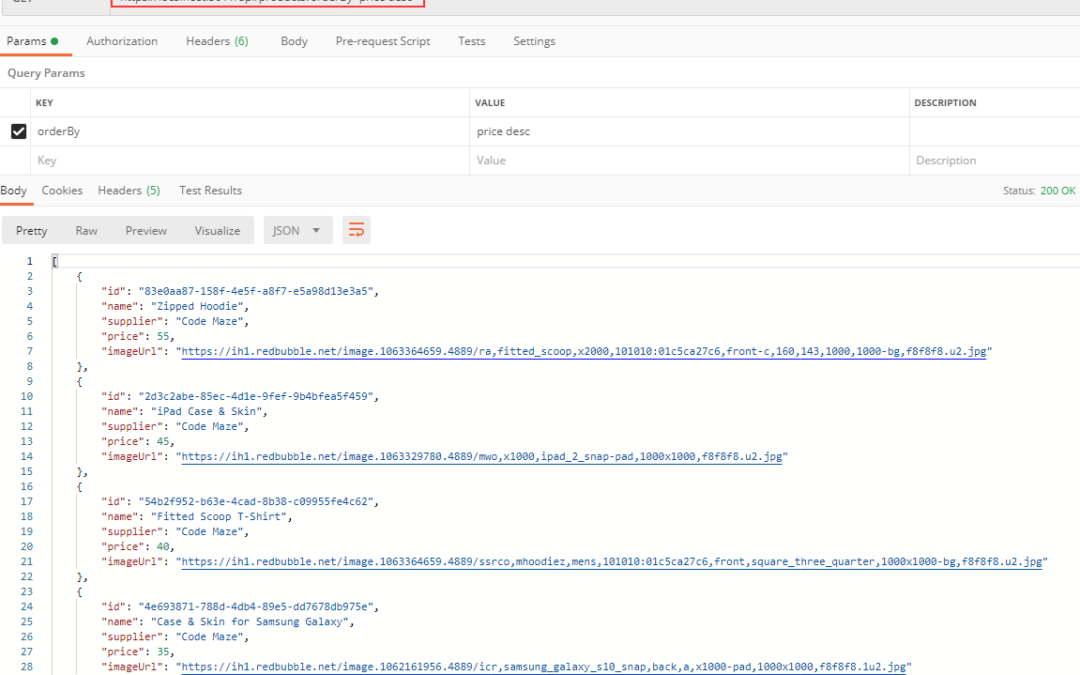Select the Pretty view button
This screenshot has width=1080, height=675.
tap(31, 230)
